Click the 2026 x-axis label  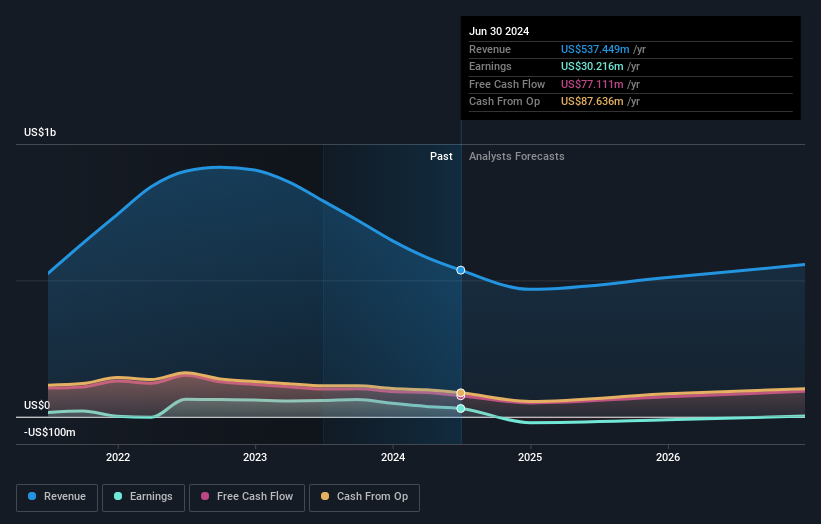coord(668,457)
